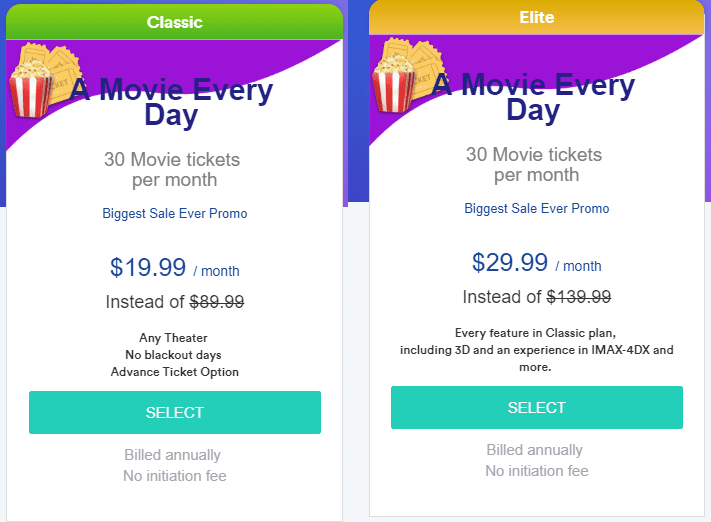711x522 pixels.
Task: Click Biggest Sale Ever Promo link in Elite
Action: [x=536, y=208]
